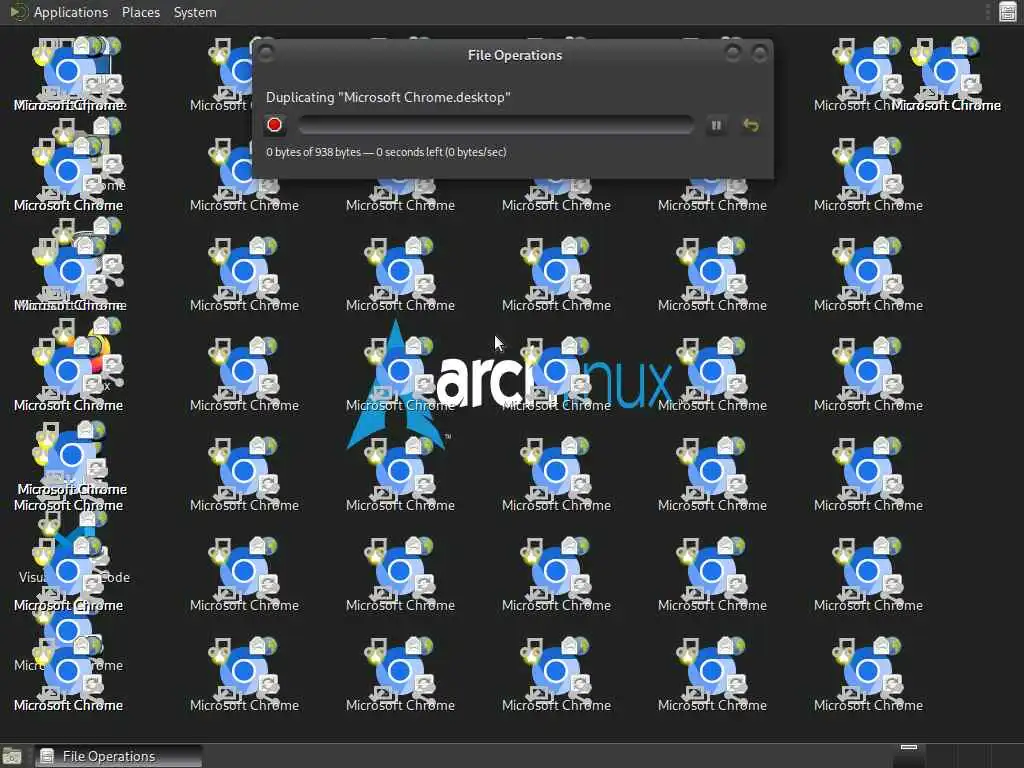Open the Places menu

[140, 12]
